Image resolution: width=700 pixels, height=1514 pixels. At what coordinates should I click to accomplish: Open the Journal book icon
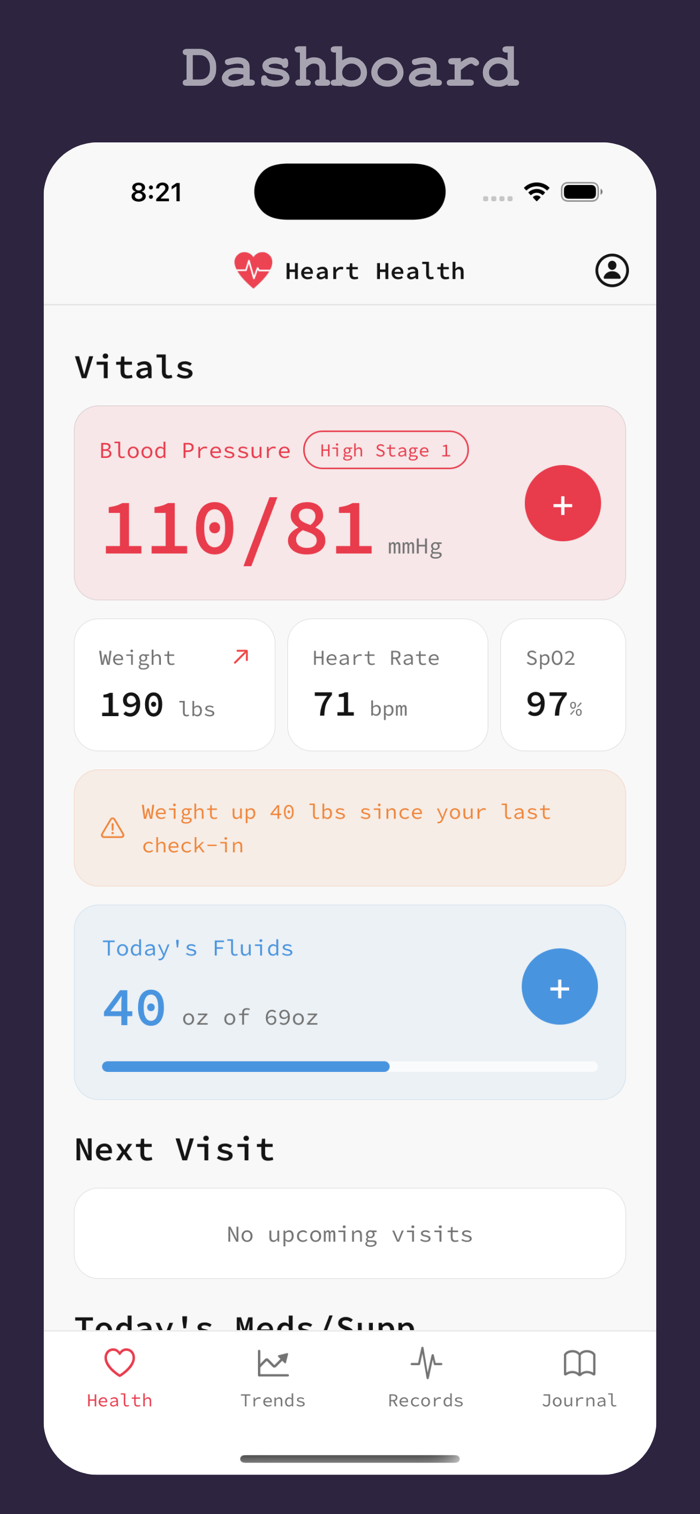tap(580, 1363)
